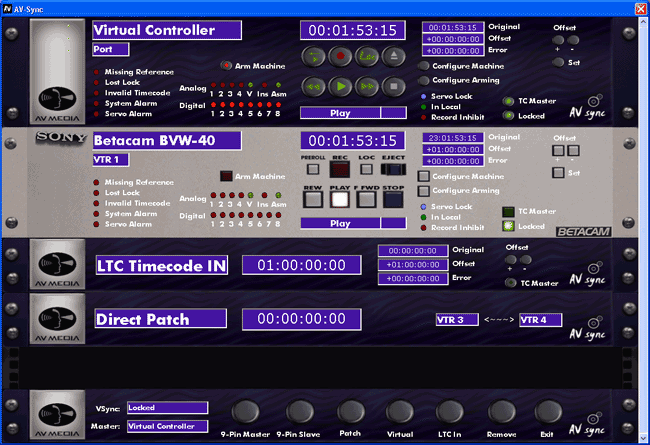Open the Master field showing Virtual Controller
This screenshot has height=445, width=650.
coord(167,426)
